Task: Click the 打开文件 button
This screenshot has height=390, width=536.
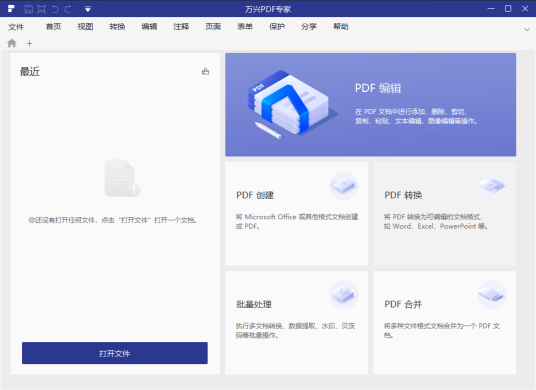Action: tap(115, 353)
